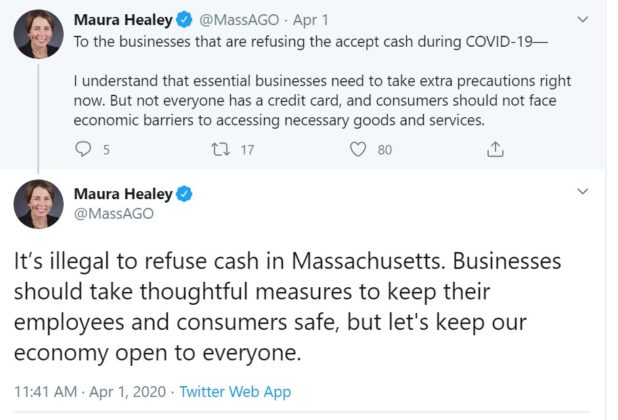The image size is (618, 420).
Task: Open the chevron menu on the lower tweet
Action: (x=584, y=191)
